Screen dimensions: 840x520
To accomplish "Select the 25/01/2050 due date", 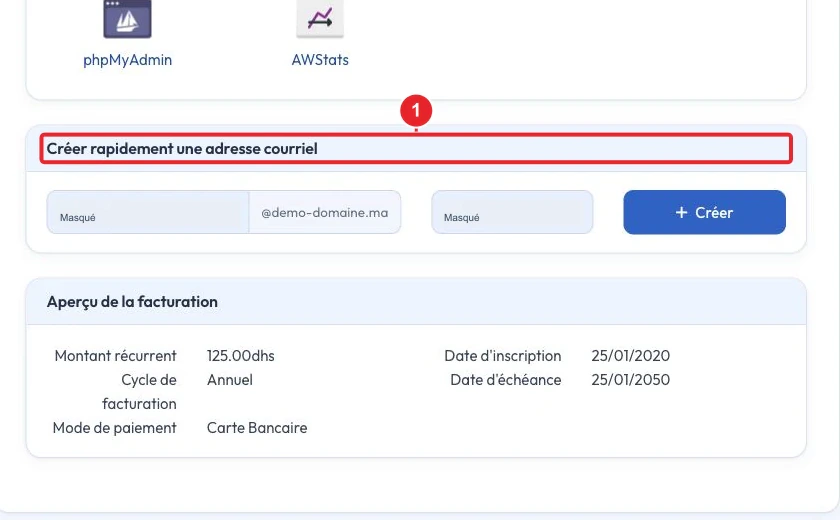I will coord(631,380).
